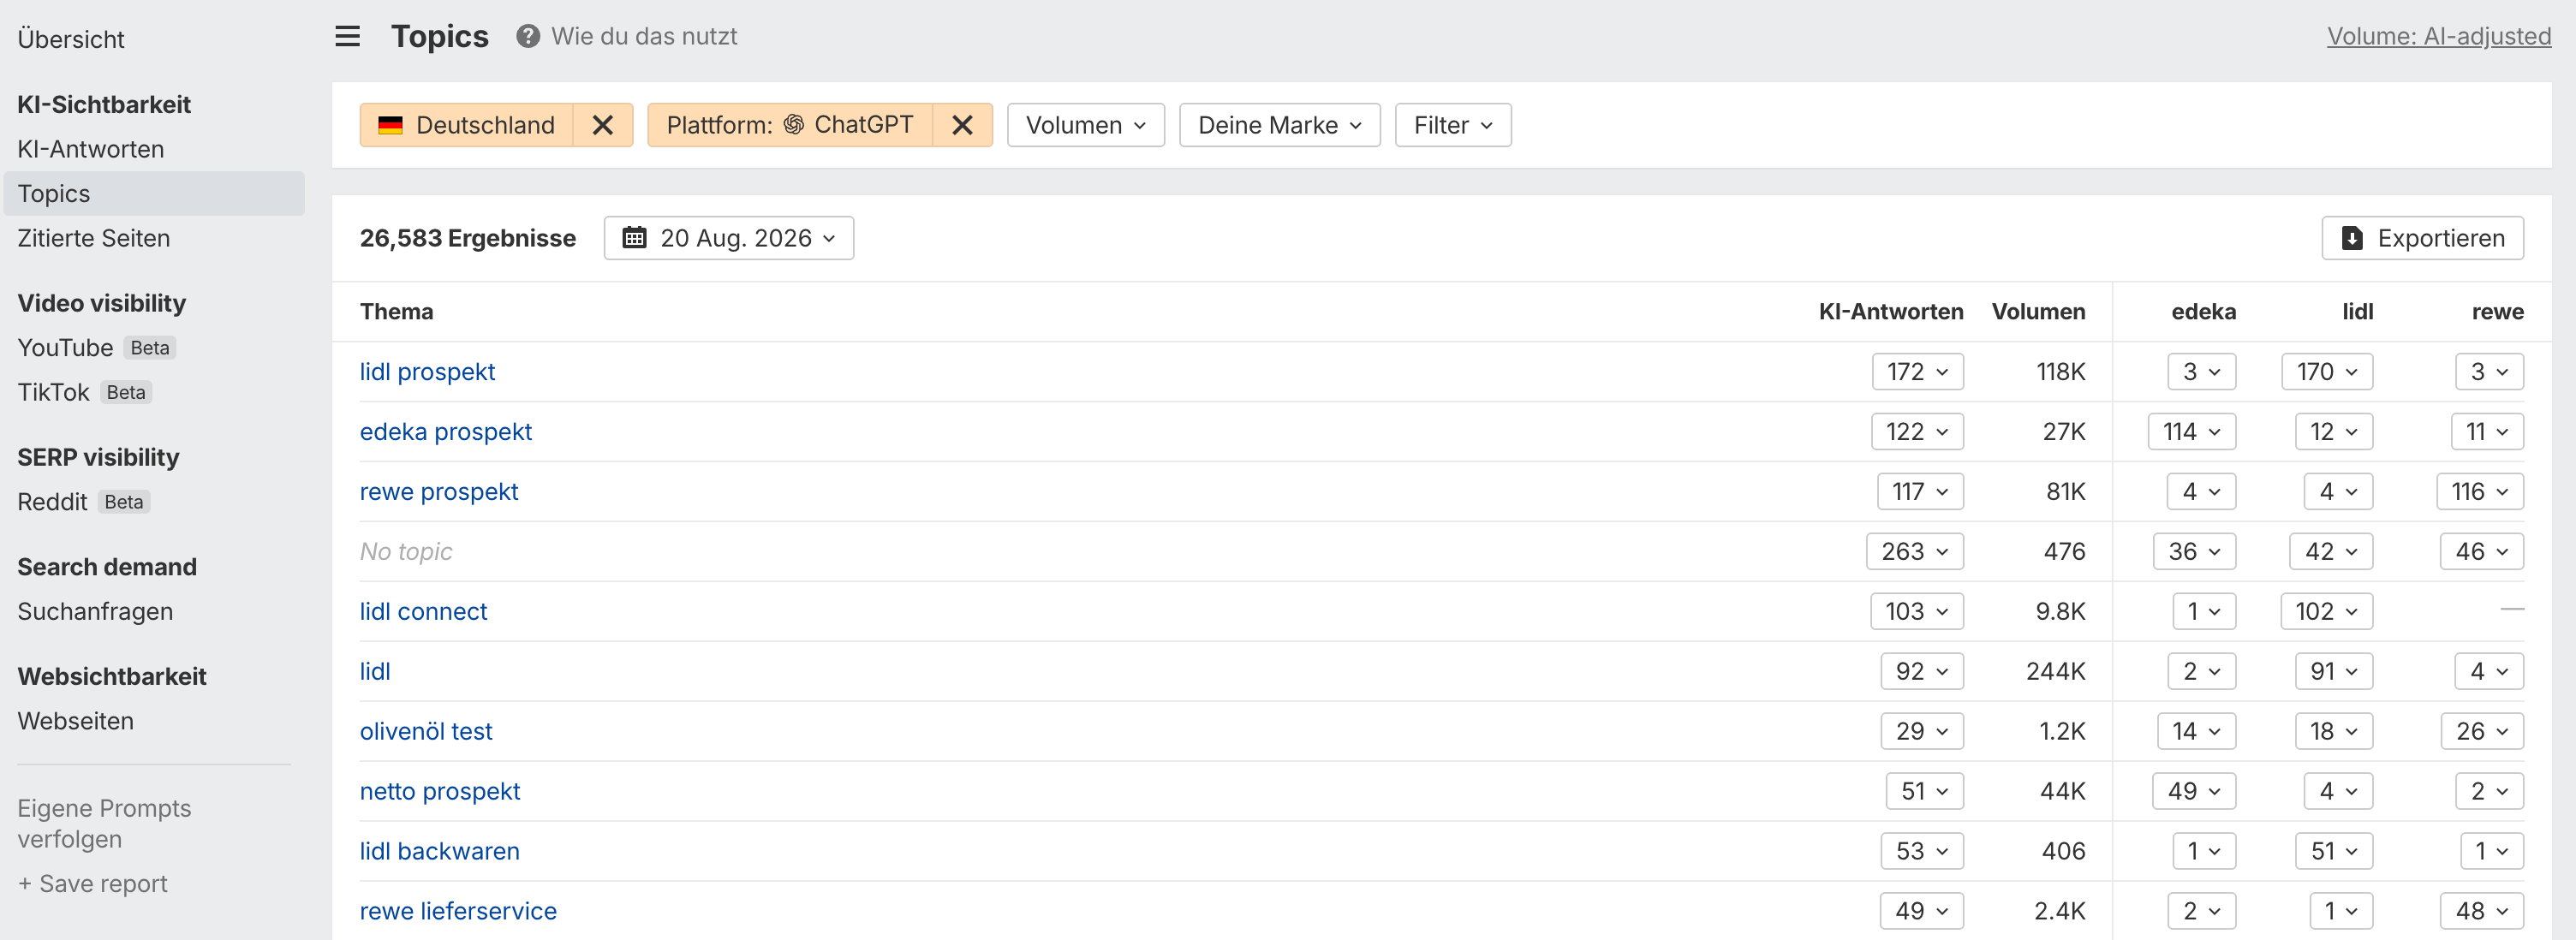Expand KI-Antworten 263 for No topic row
The height and width of the screenshot is (940, 2576).
[x=1914, y=552]
